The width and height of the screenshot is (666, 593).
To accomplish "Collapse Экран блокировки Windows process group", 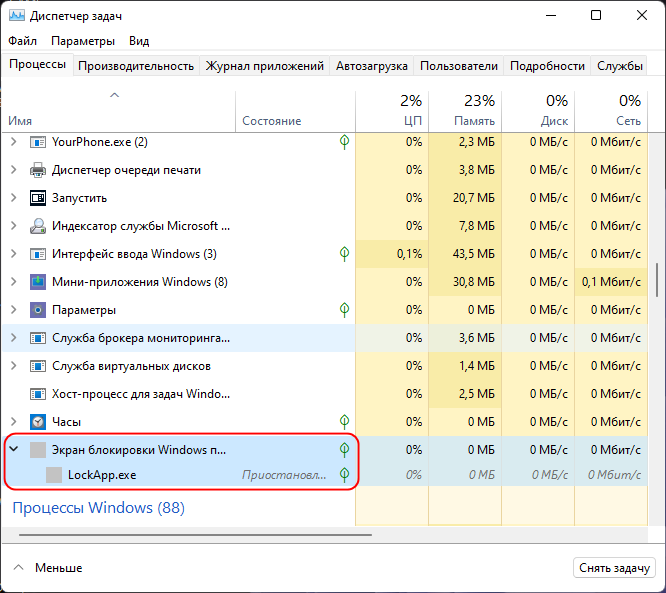I will tap(14, 449).
